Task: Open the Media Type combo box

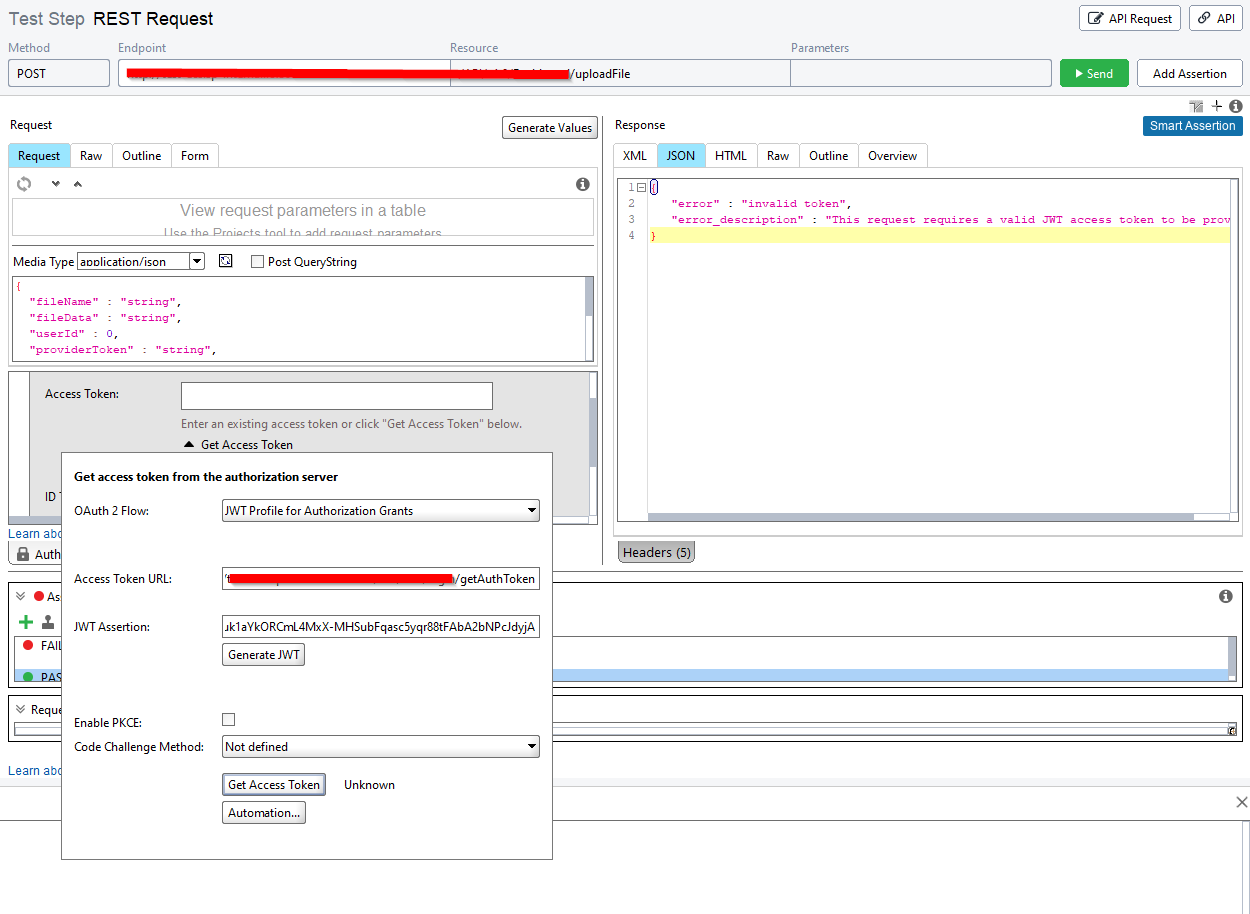Action: tap(140, 262)
